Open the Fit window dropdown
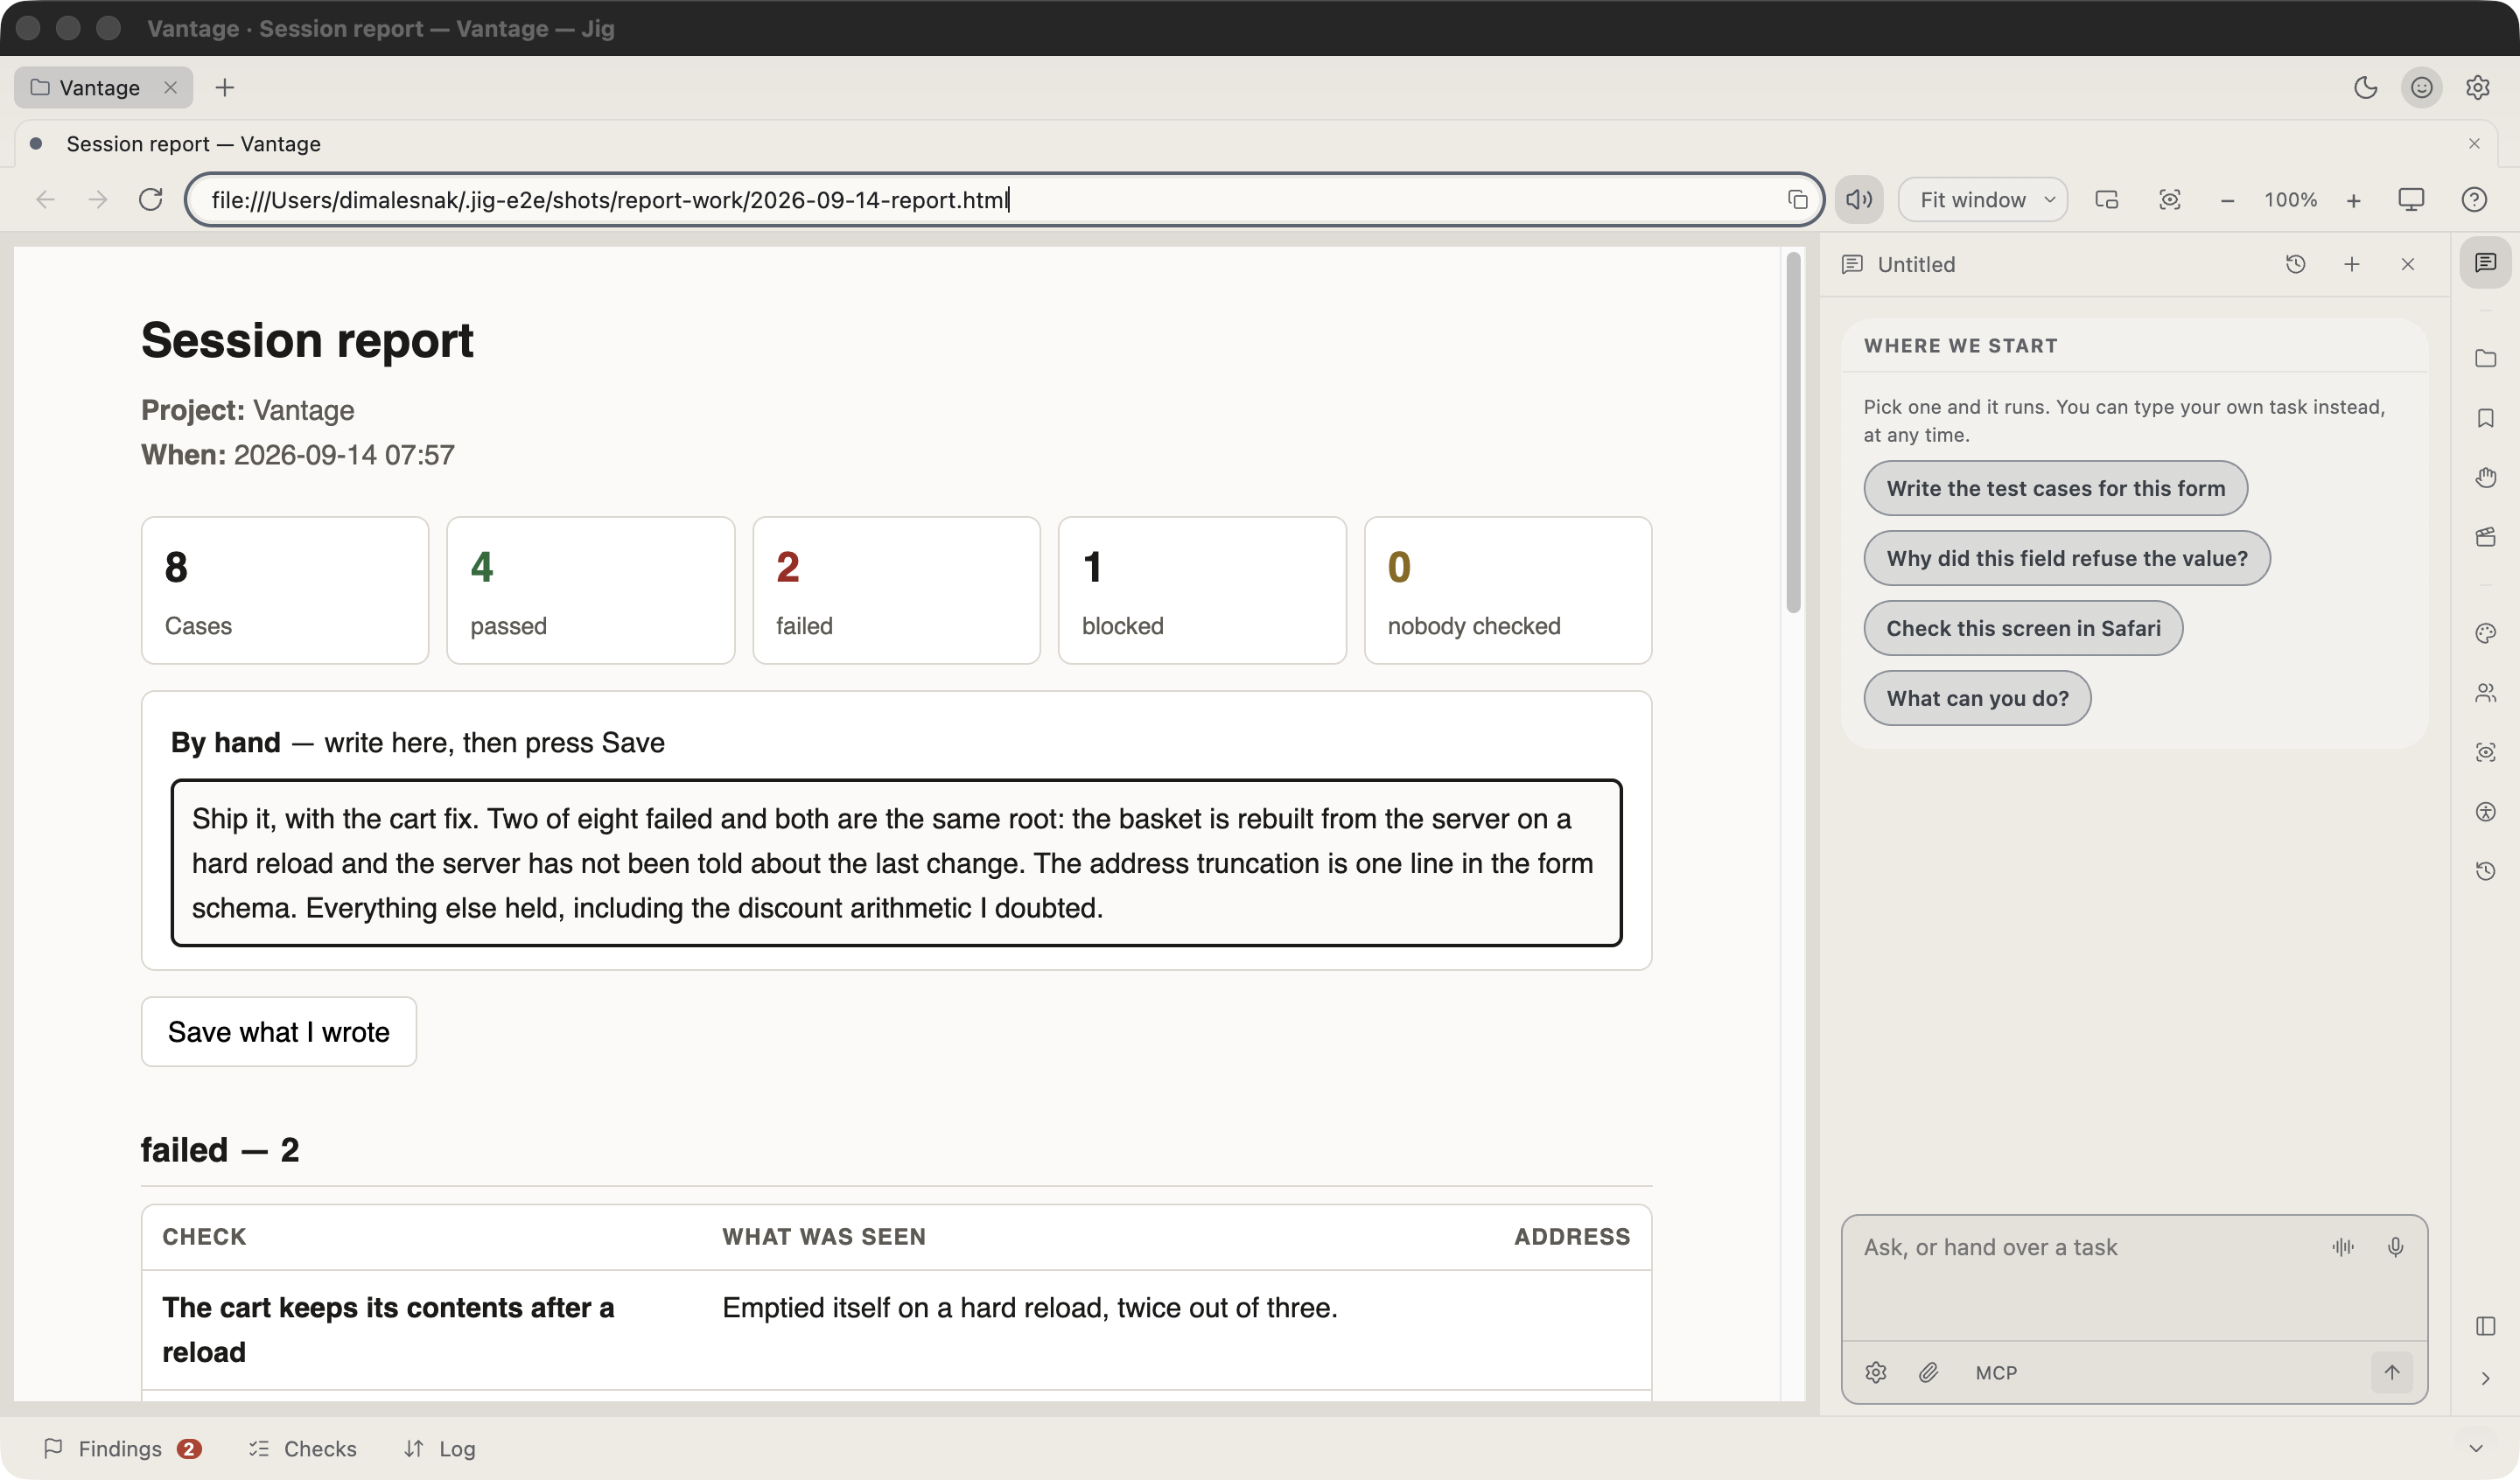The height and width of the screenshot is (1480, 2520). click(1983, 200)
